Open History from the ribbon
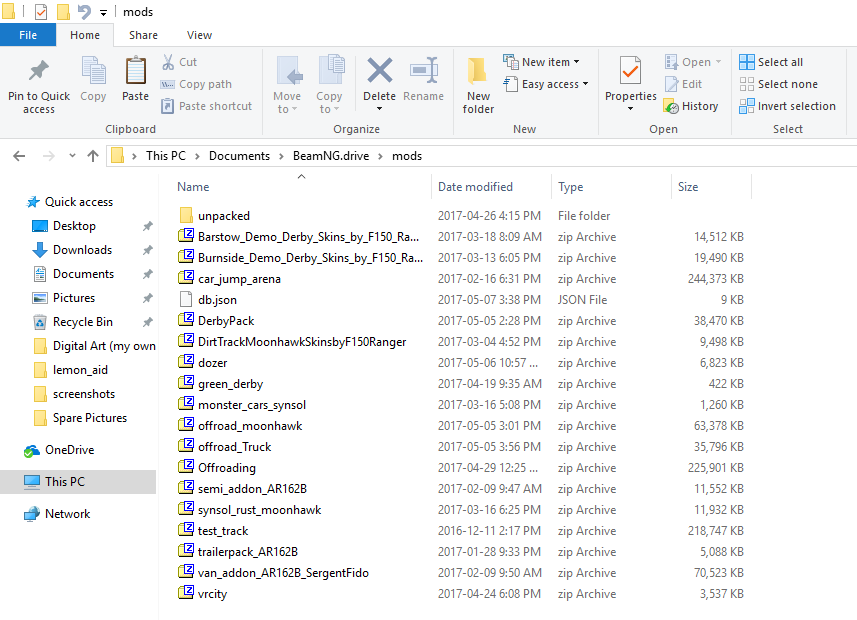The width and height of the screenshot is (857, 620). coord(691,106)
